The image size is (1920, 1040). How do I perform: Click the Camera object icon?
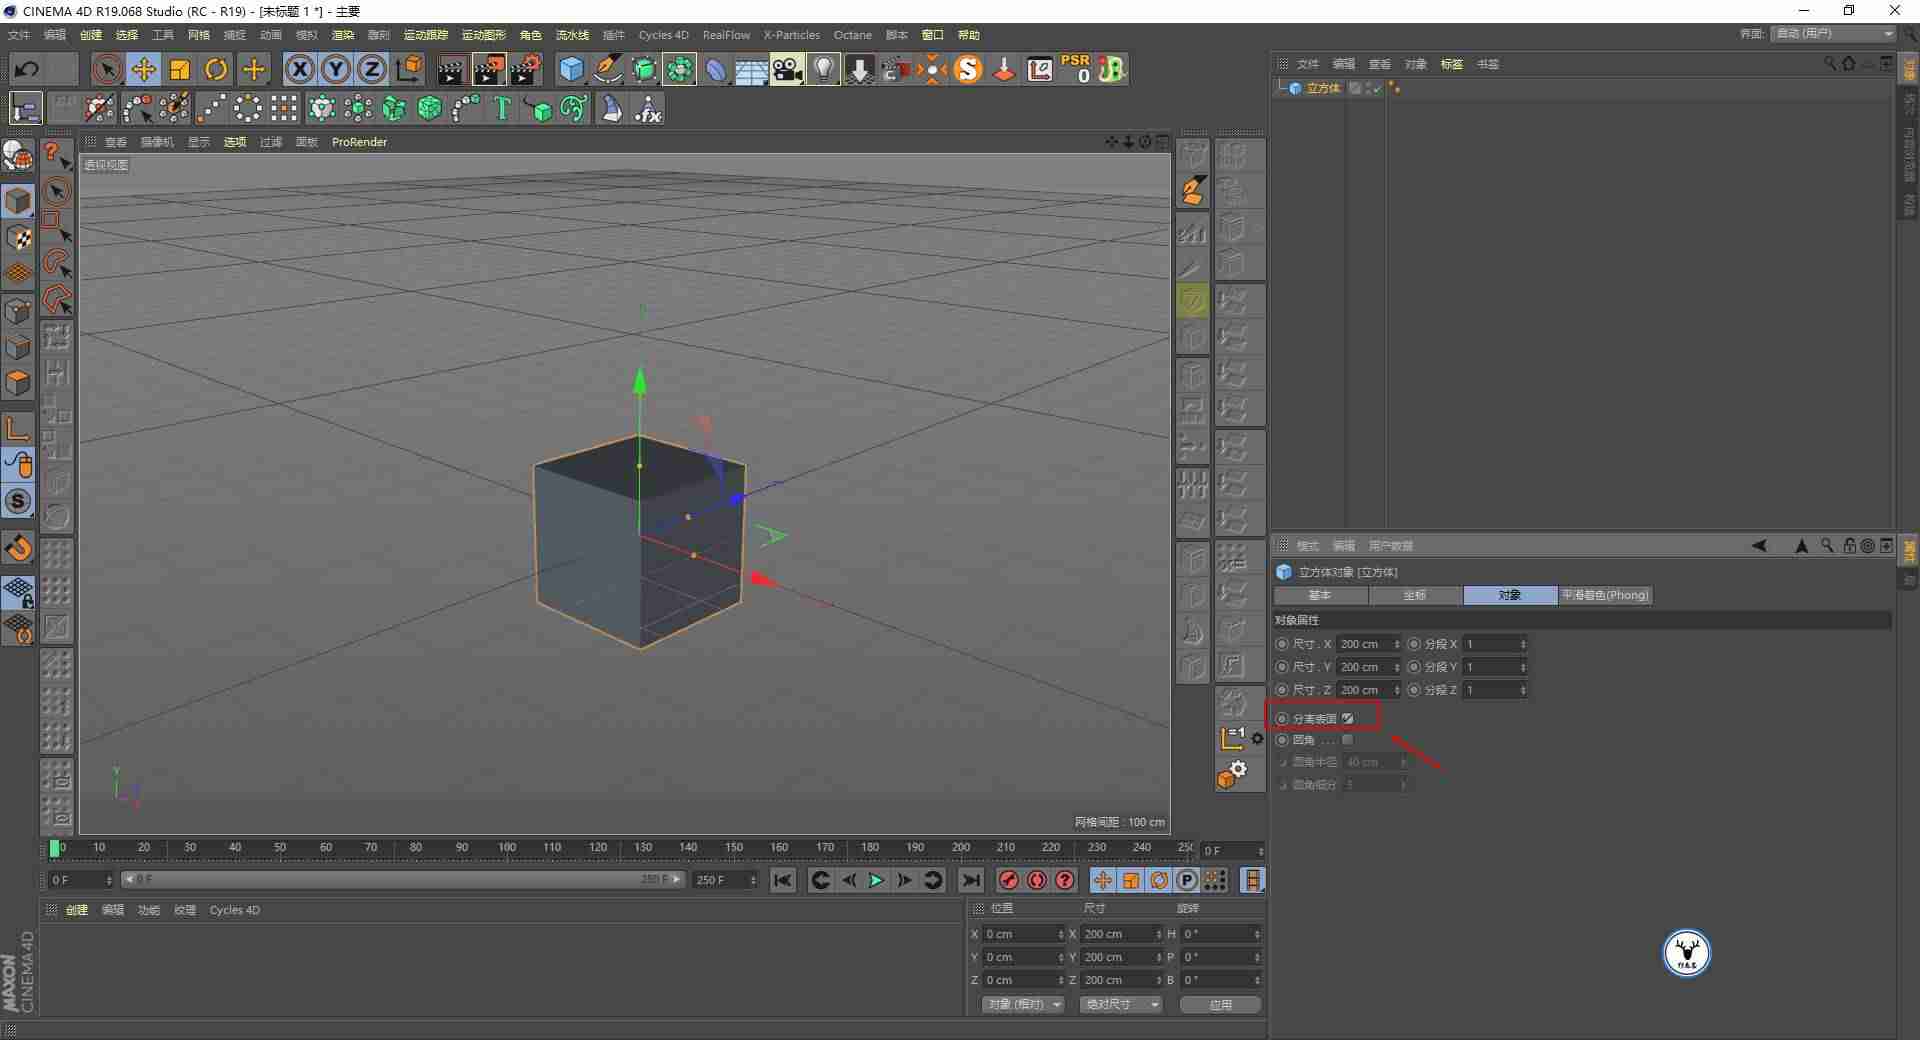[787, 69]
